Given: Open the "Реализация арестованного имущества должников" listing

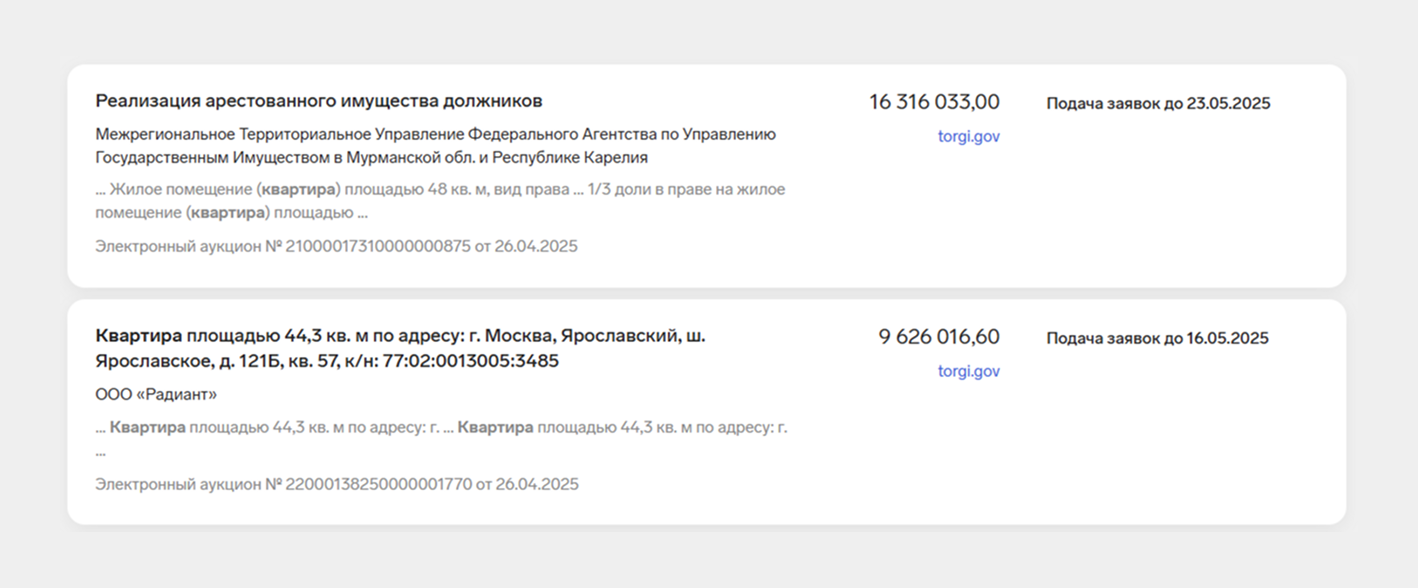Looking at the screenshot, I should (319, 101).
